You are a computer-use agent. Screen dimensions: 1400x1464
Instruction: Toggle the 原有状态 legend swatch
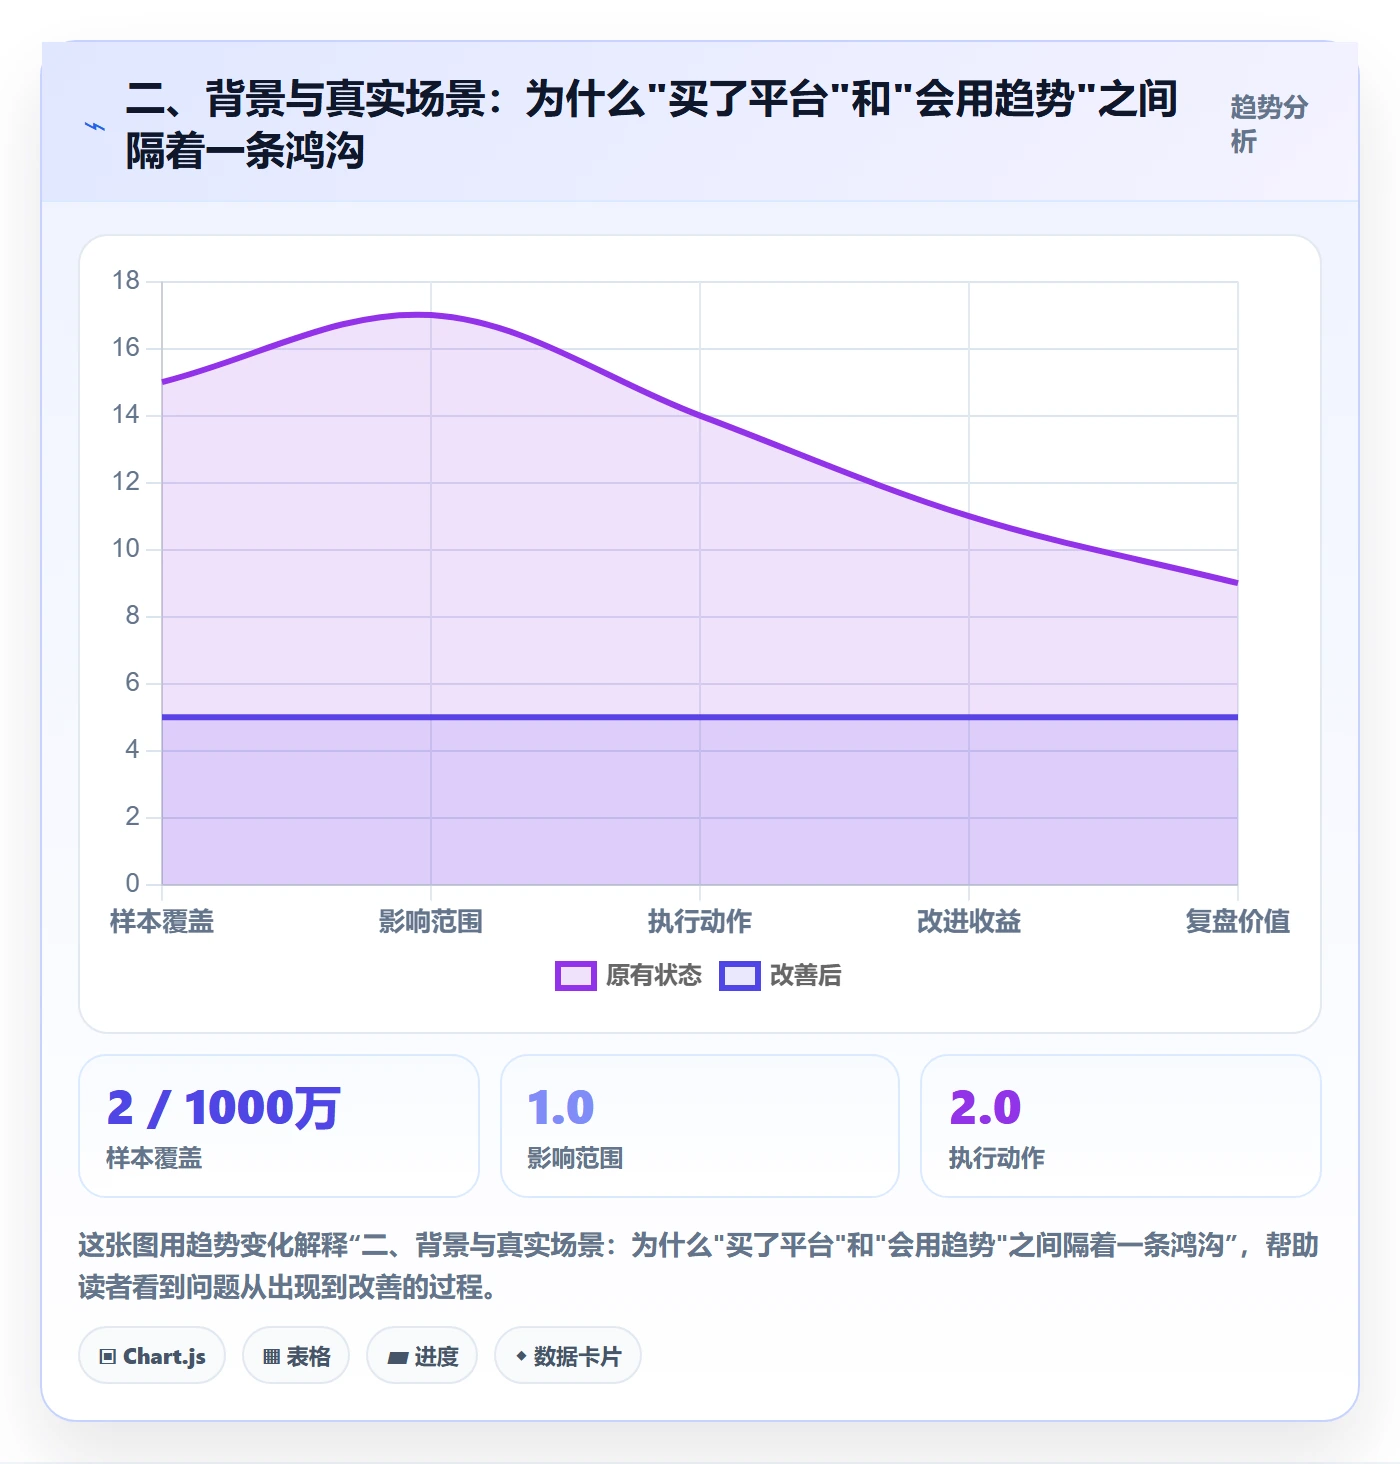click(x=576, y=976)
